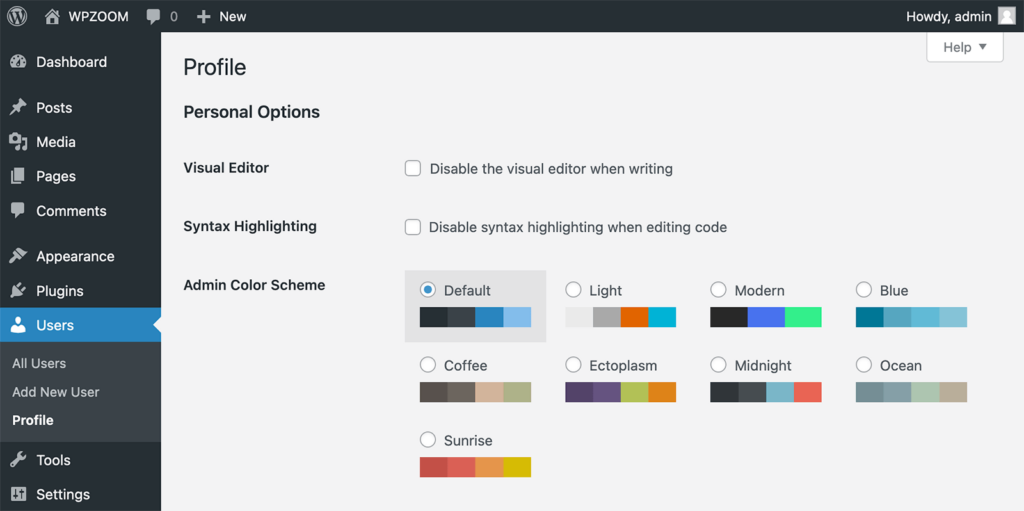Click the Plugins plug icon
The width and height of the screenshot is (1024, 511).
click(x=18, y=291)
